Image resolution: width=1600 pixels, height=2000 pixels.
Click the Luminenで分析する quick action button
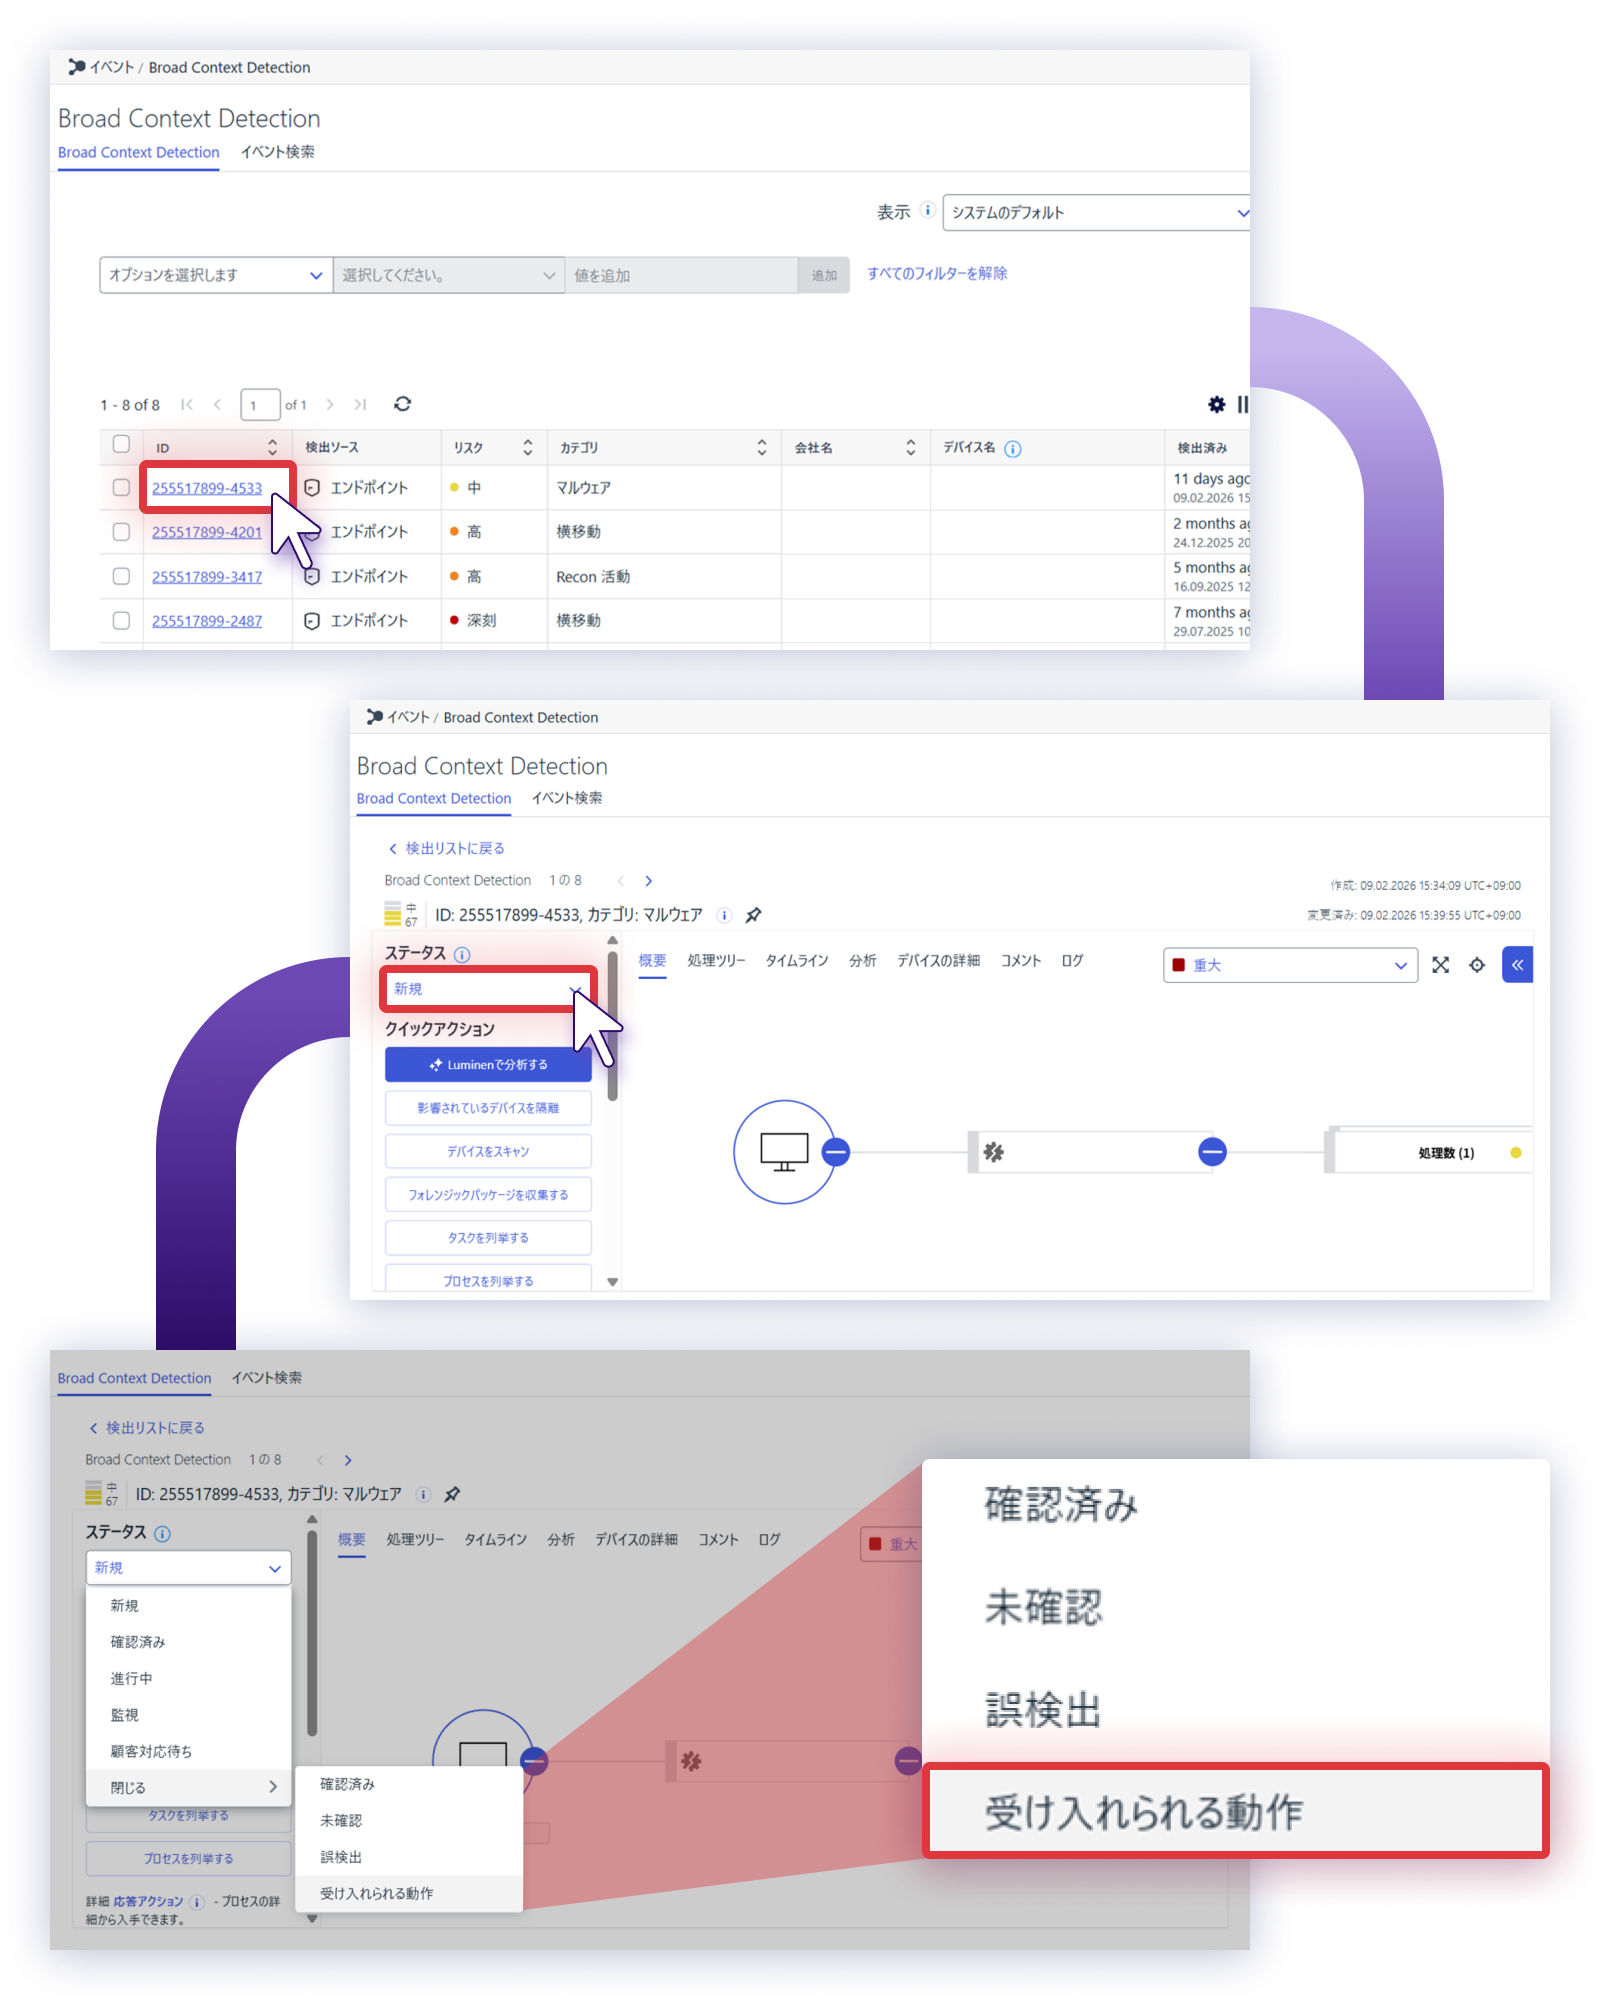coord(487,1064)
